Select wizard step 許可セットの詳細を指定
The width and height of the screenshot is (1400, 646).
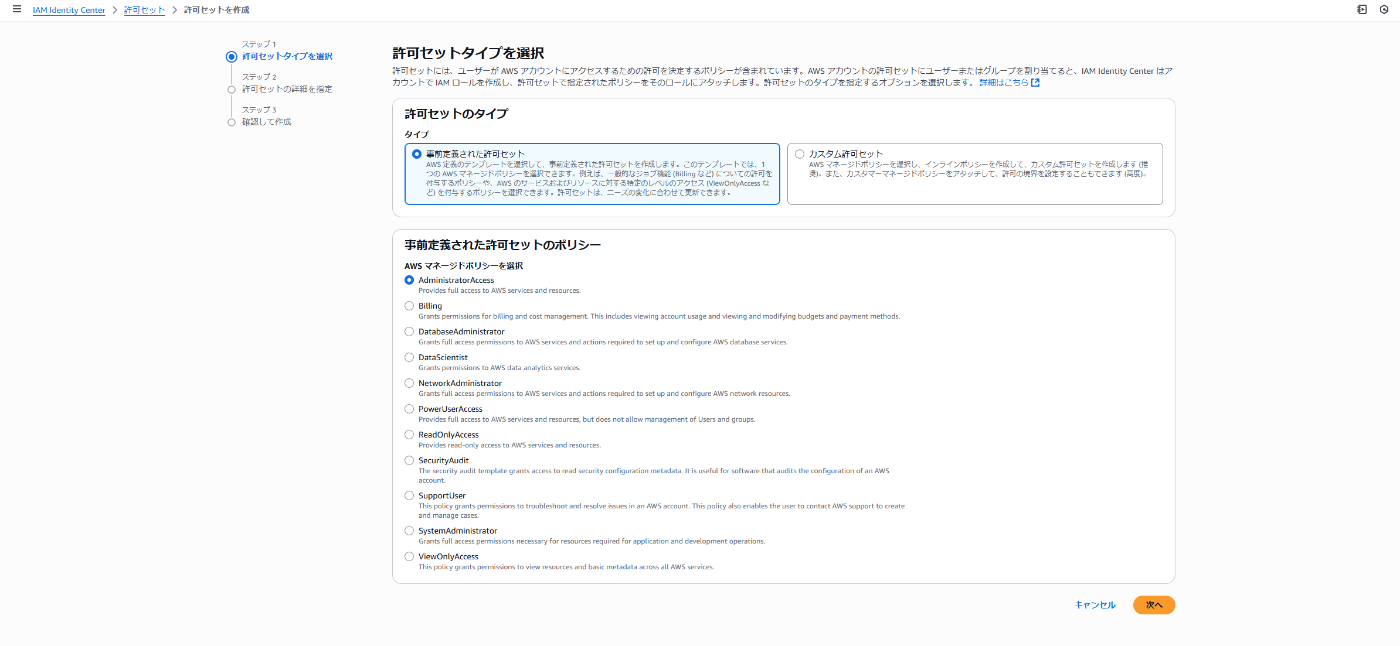coord(287,89)
